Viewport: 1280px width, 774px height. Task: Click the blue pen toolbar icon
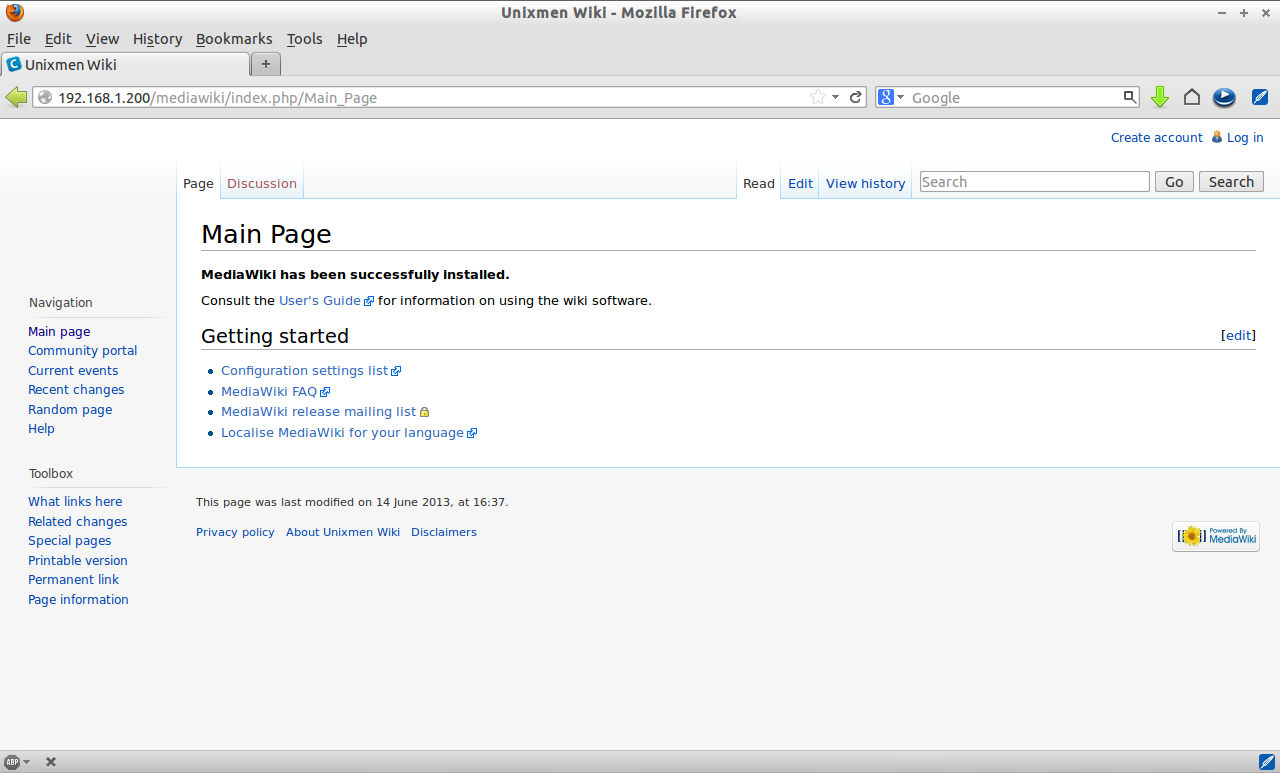[1260, 97]
